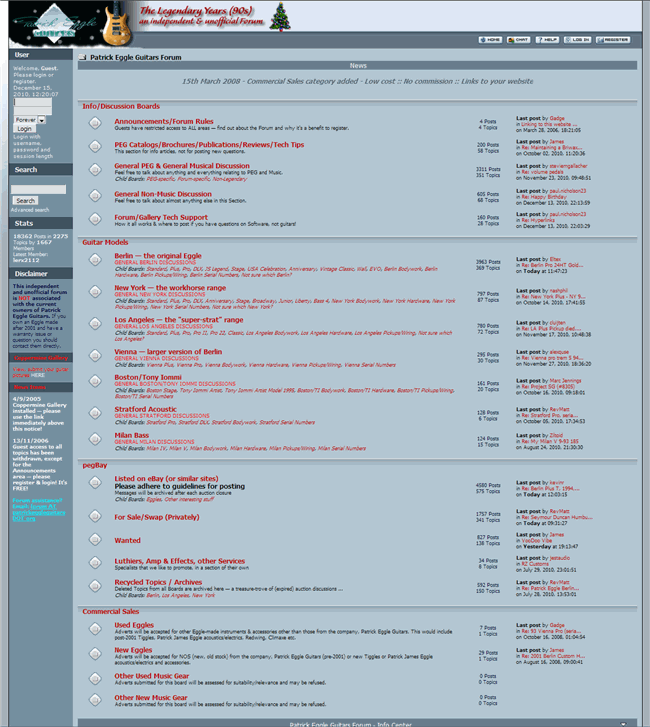
Task: Open Announcements/Forum Rules board
Action: [164, 121]
